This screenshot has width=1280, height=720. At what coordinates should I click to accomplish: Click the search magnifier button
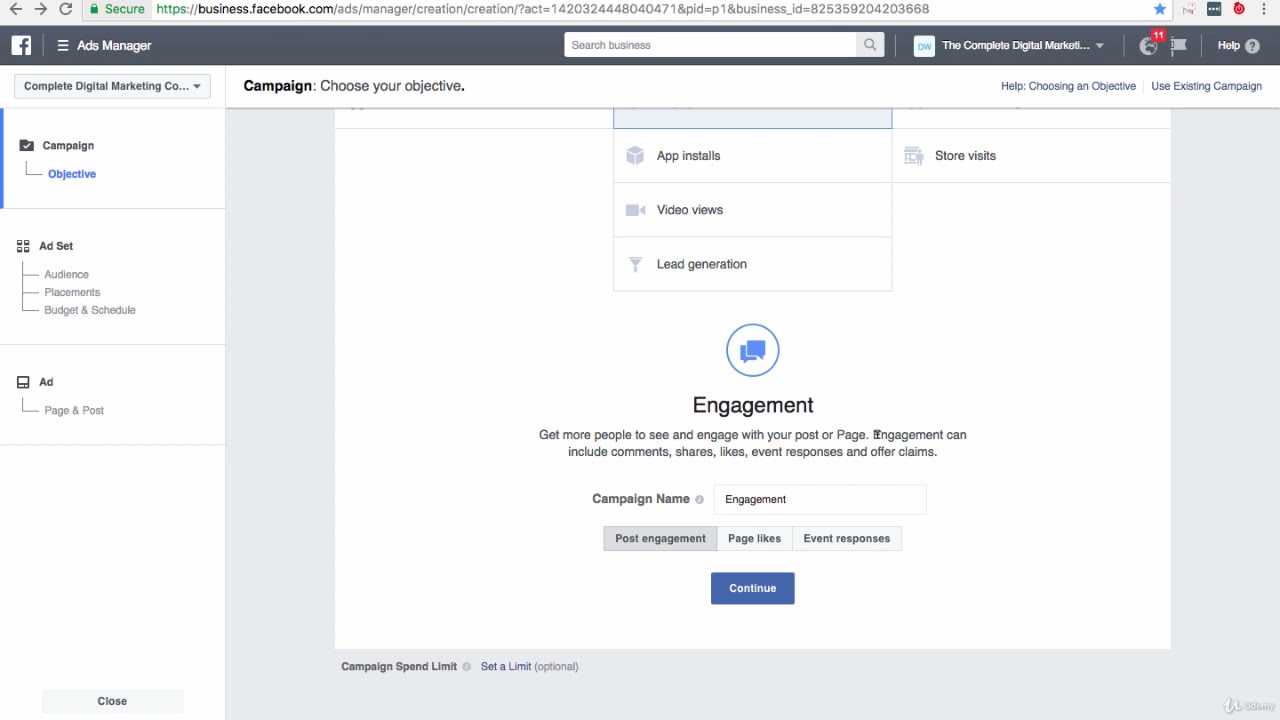click(x=870, y=45)
